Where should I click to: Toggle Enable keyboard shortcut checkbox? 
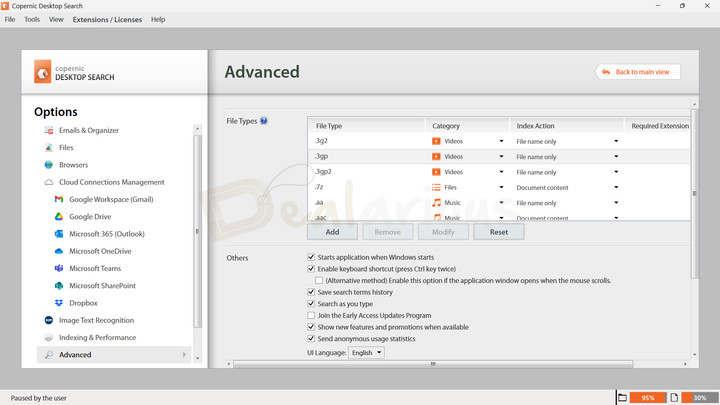click(x=311, y=269)
